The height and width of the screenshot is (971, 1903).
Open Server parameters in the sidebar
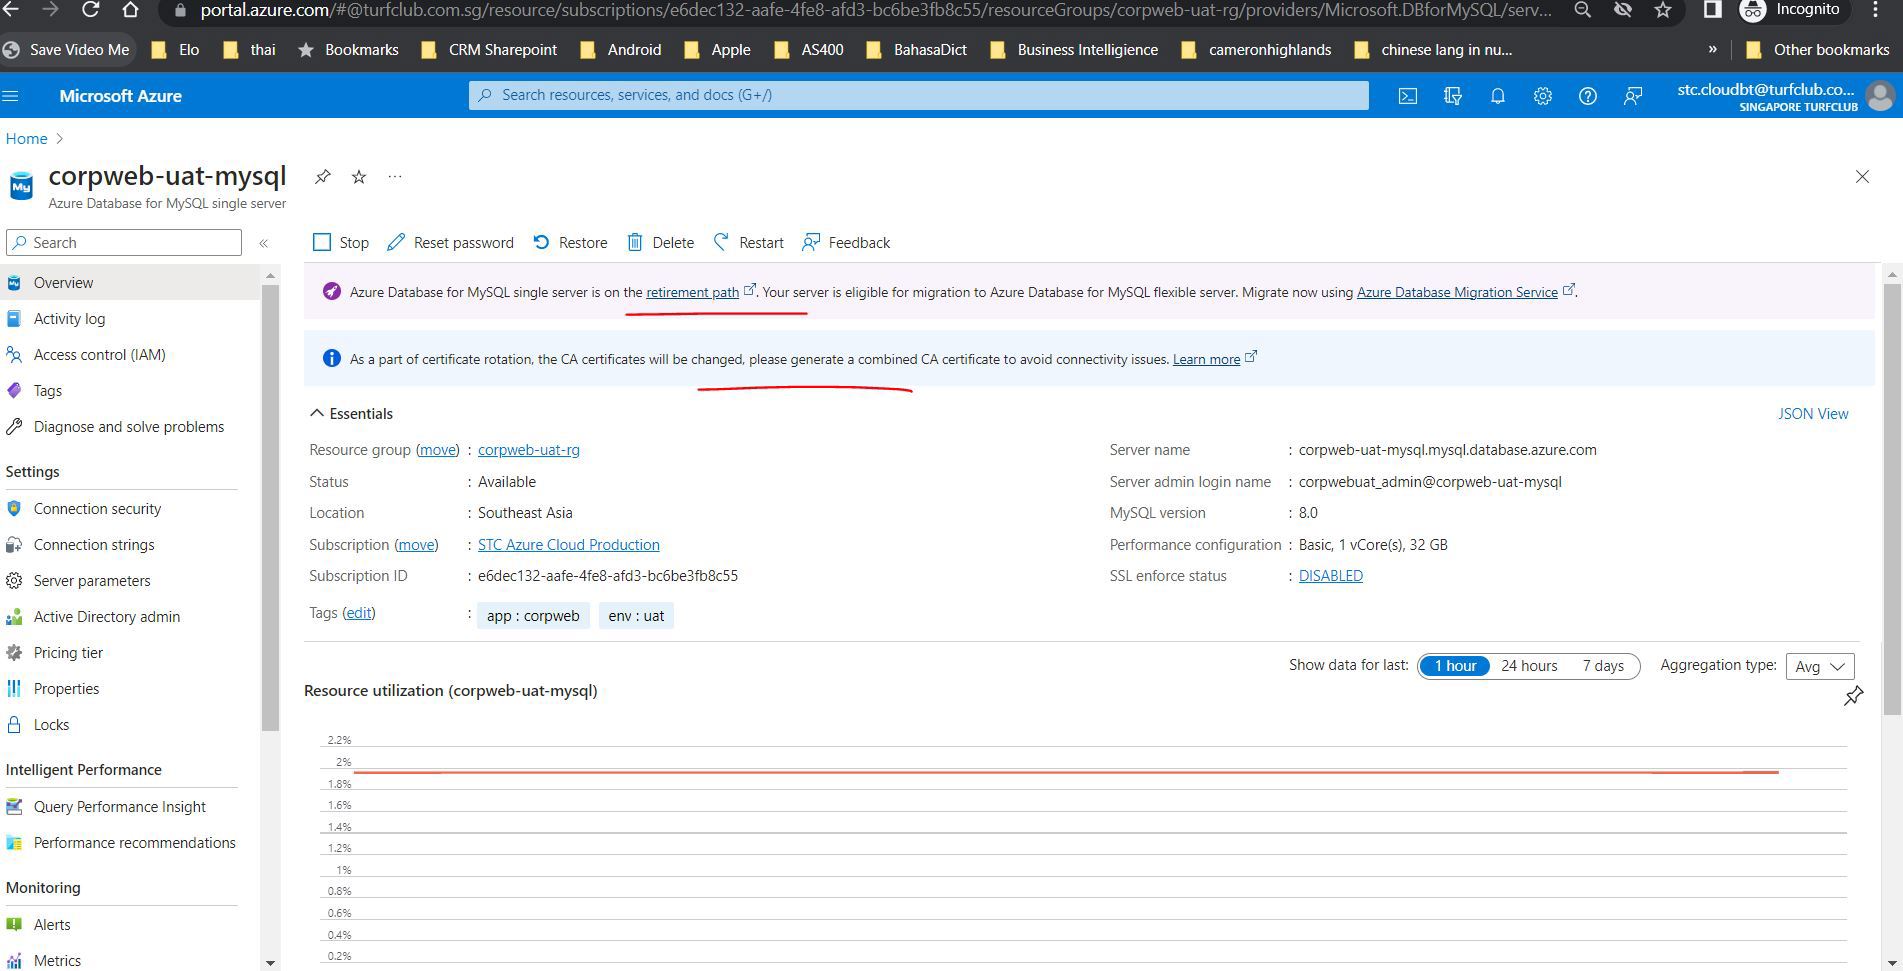pyautogui.click(x=91, y=580)
